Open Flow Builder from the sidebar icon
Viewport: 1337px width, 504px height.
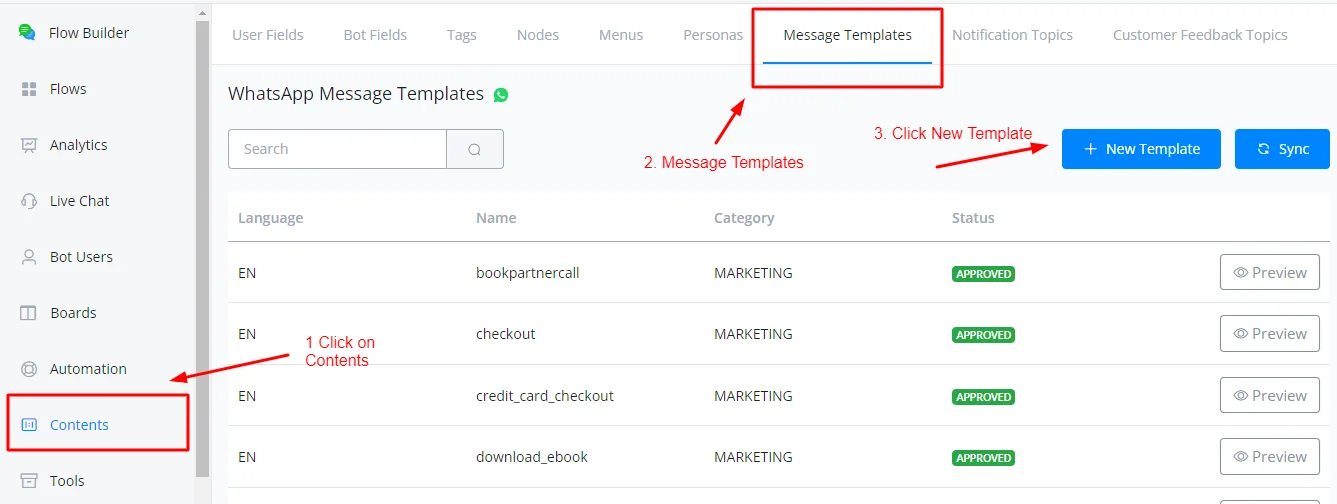click(27, 32)
